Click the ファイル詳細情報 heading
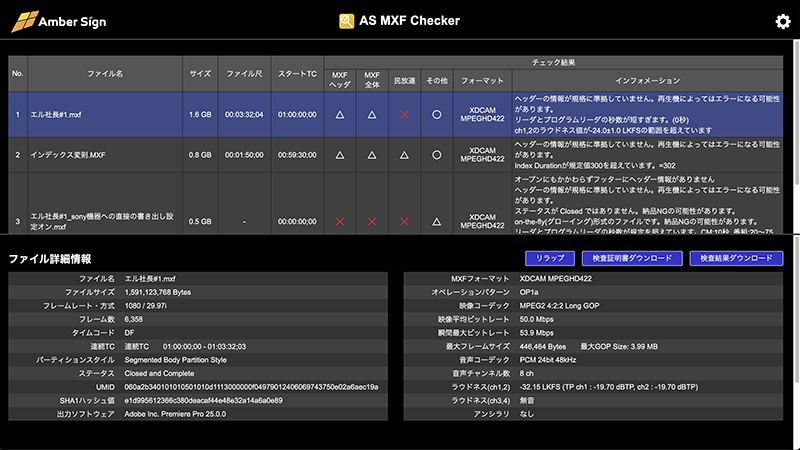 [x=50, y=259]
